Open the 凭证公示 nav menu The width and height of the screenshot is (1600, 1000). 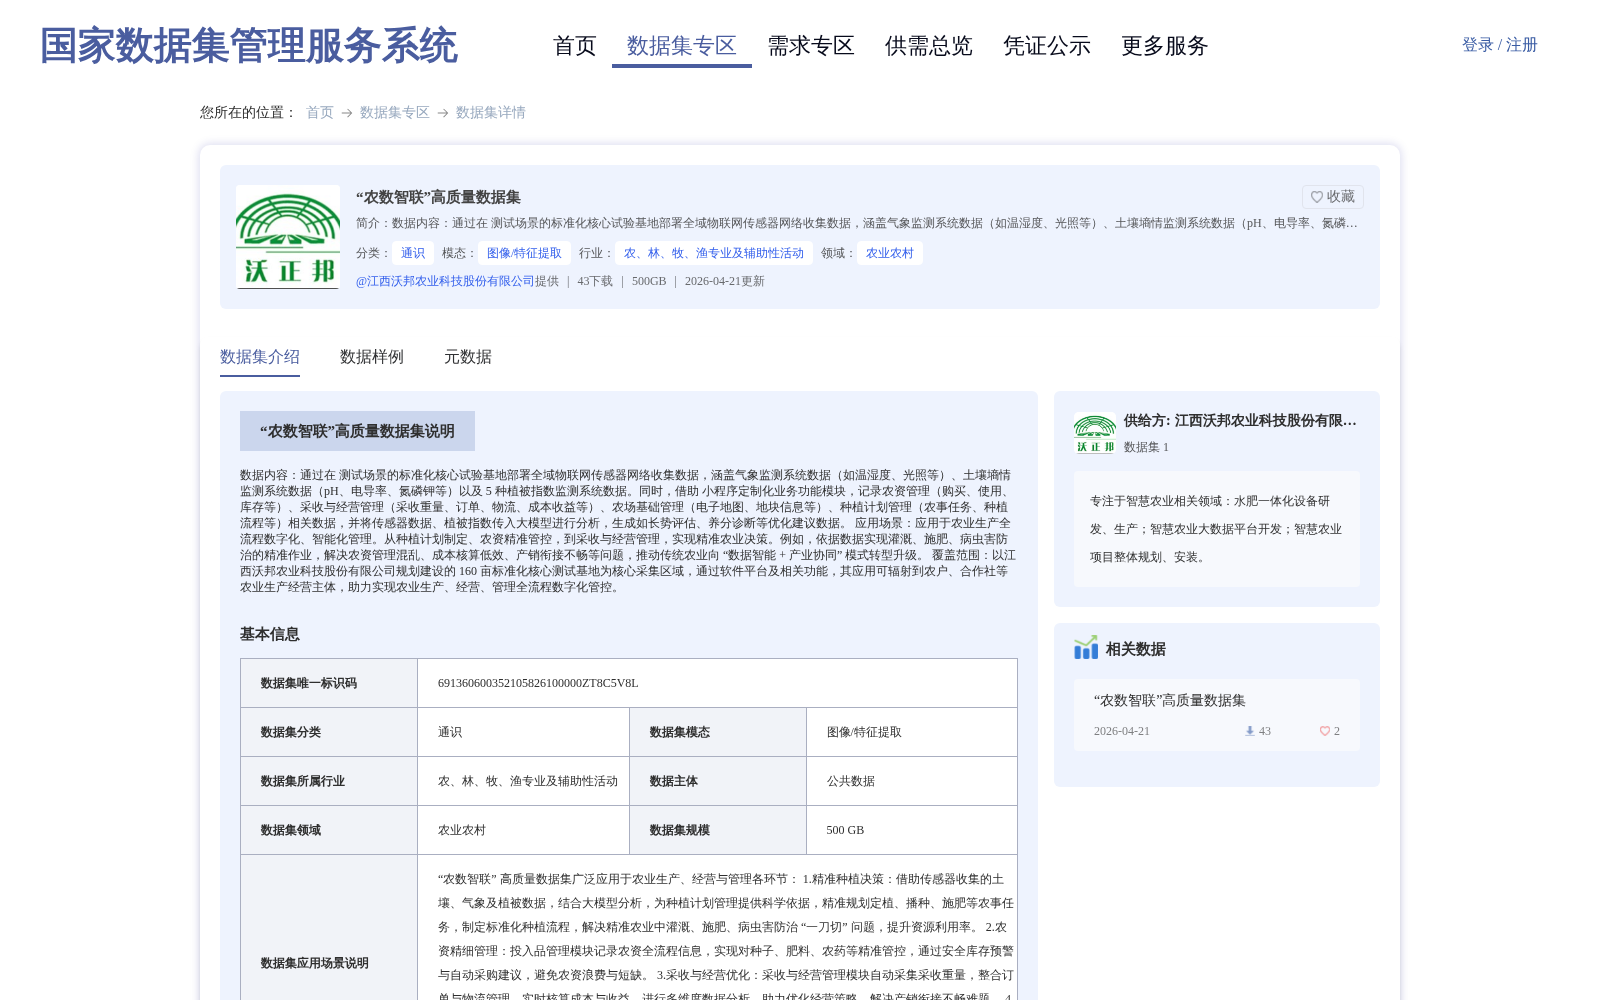tap(1047, 46)
